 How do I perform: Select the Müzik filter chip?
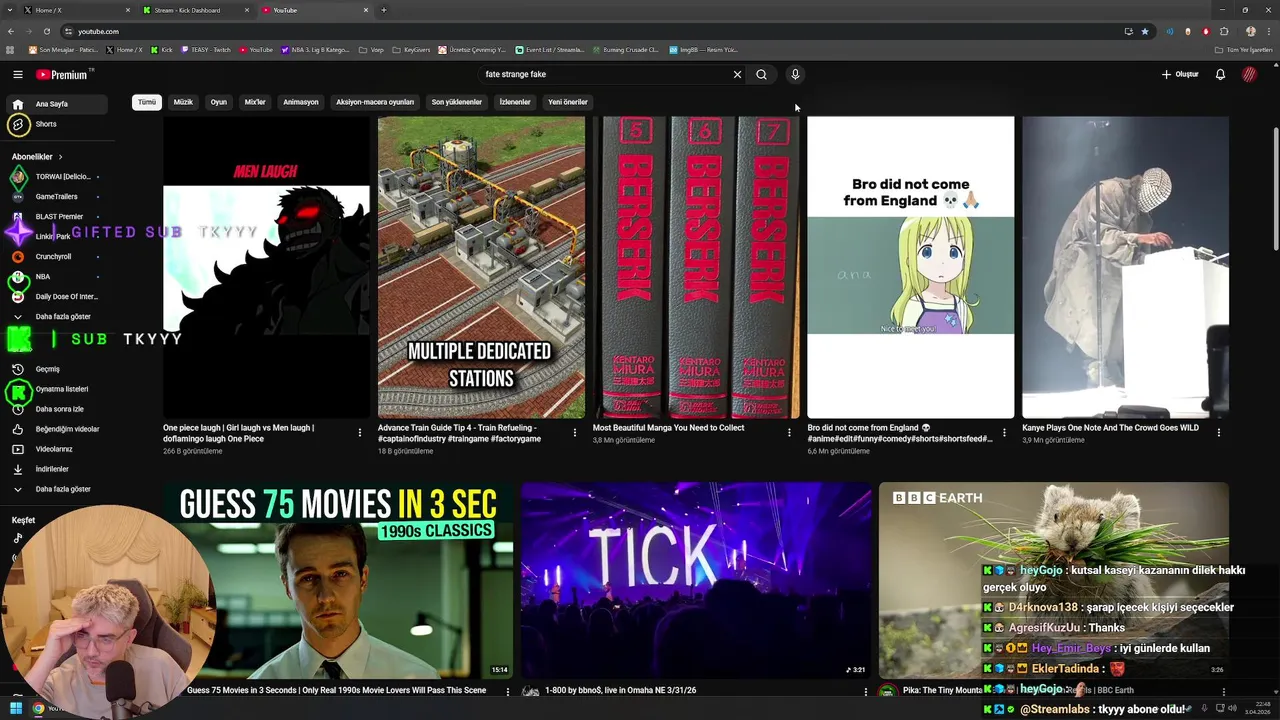pyautogui.click(x=183, y=102)
